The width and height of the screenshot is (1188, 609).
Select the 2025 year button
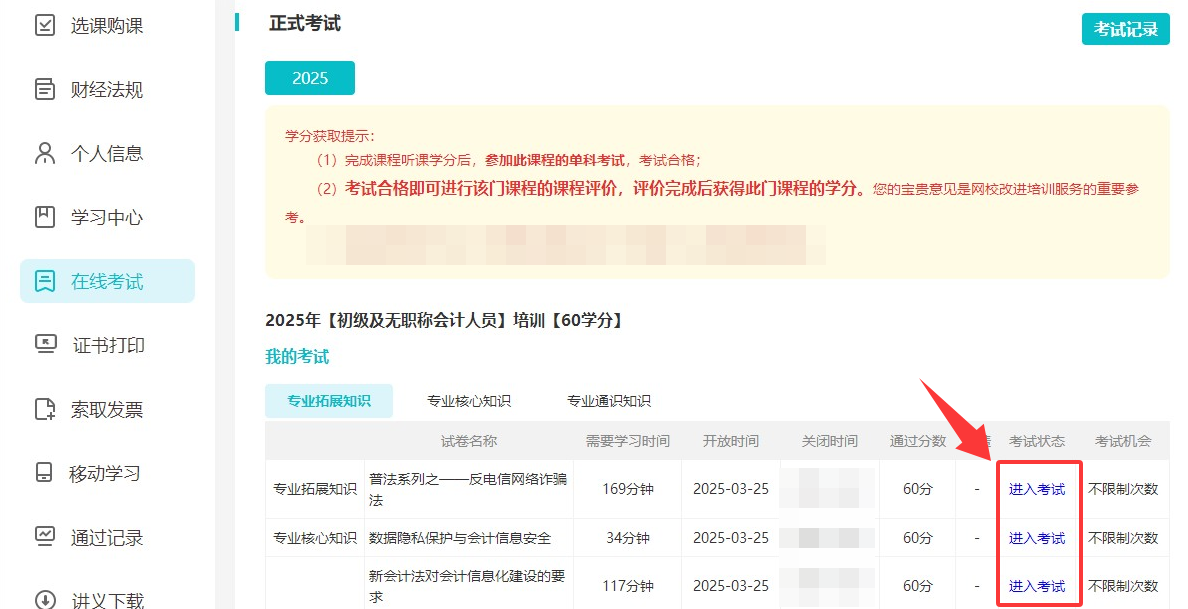pyautogui.click(x=309, y=78)
